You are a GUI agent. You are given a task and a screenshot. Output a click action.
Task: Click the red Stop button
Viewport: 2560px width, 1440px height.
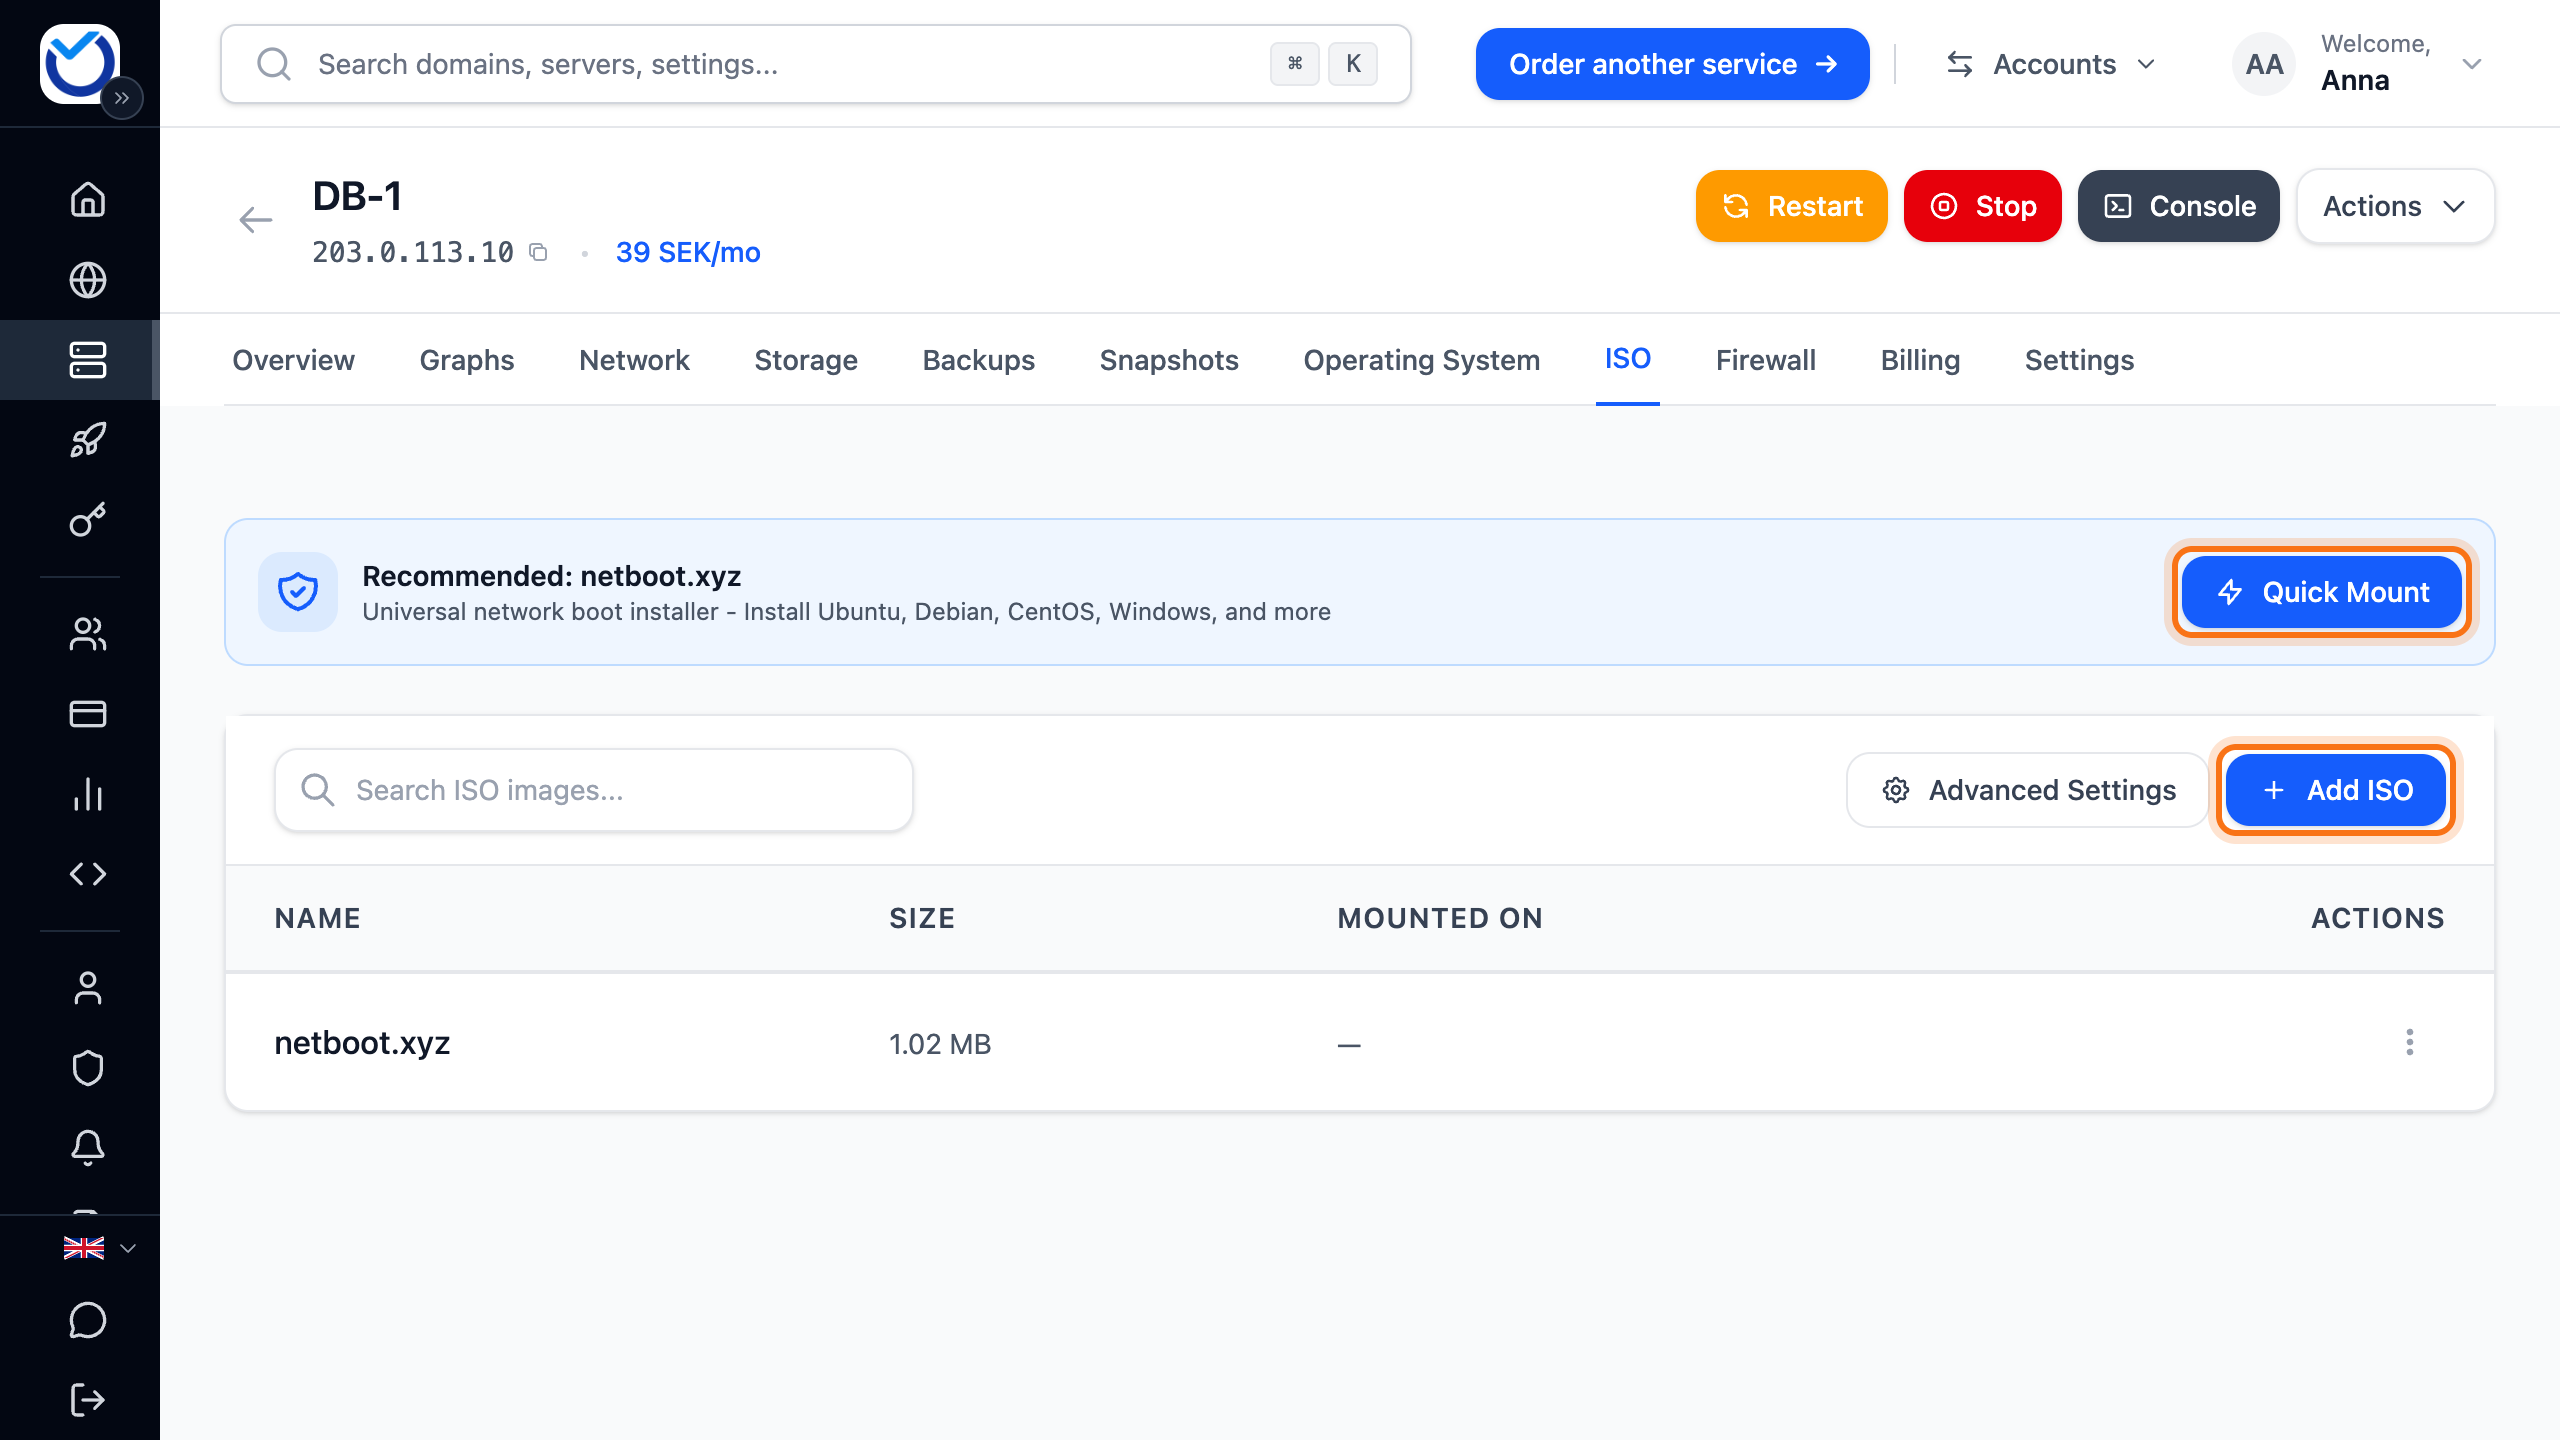click(1982, 206)
